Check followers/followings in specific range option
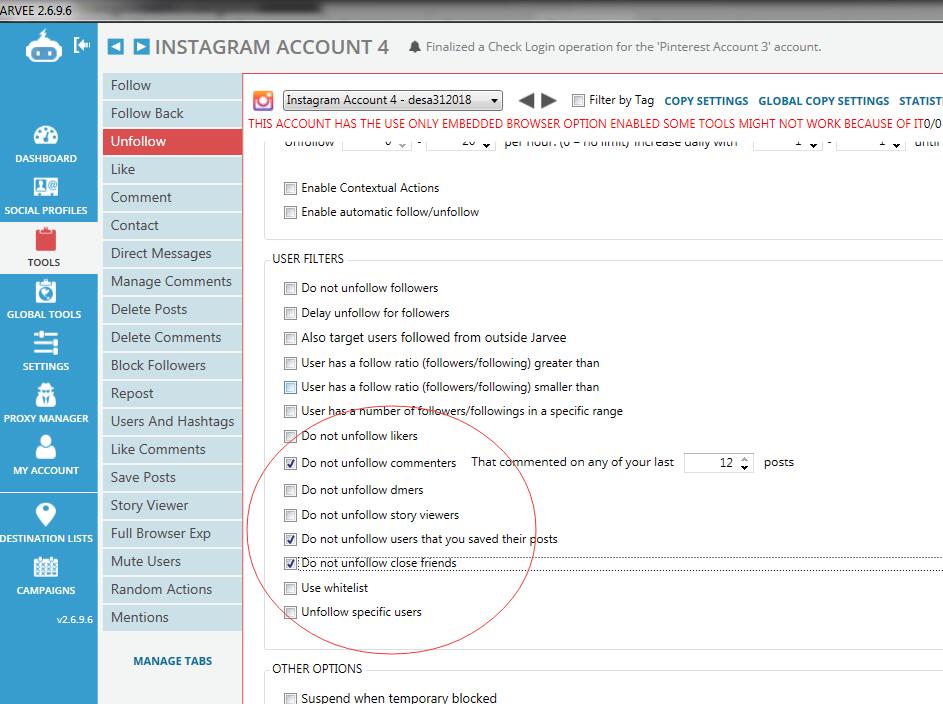The image size is (943, 704). click(x=290, y=411)
